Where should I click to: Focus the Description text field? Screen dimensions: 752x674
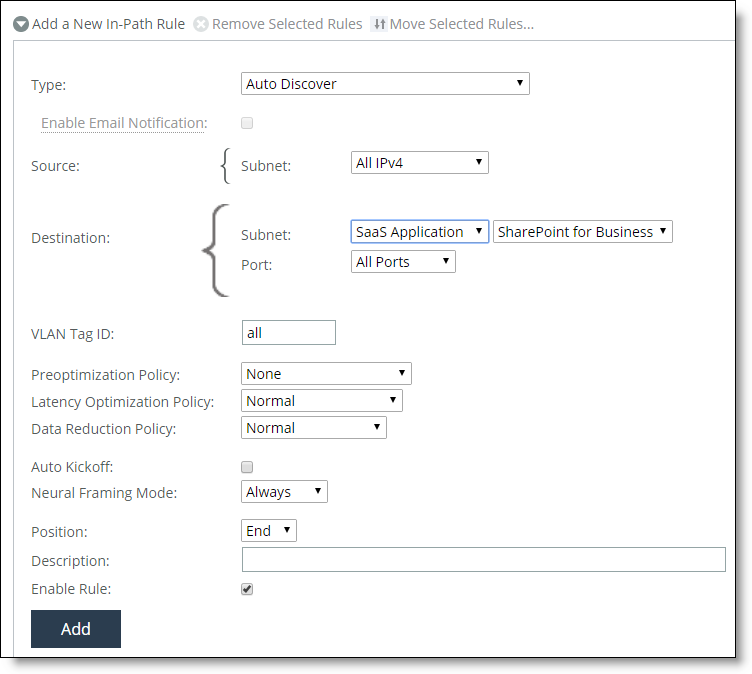click(483, 560)
